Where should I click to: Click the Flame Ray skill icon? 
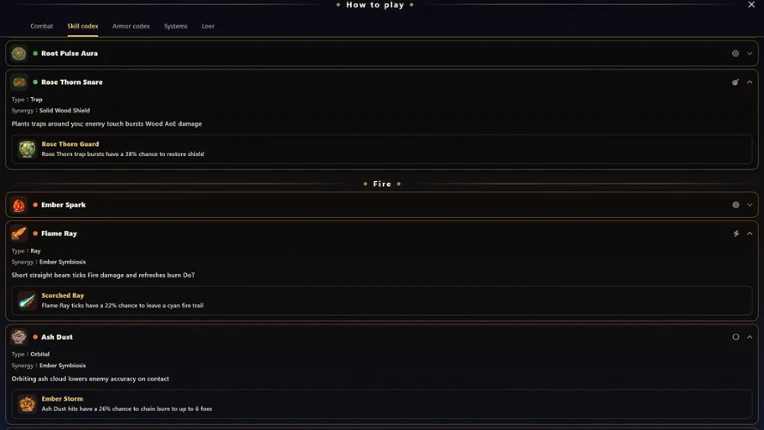pyautogui.click(x=19, y=234)
